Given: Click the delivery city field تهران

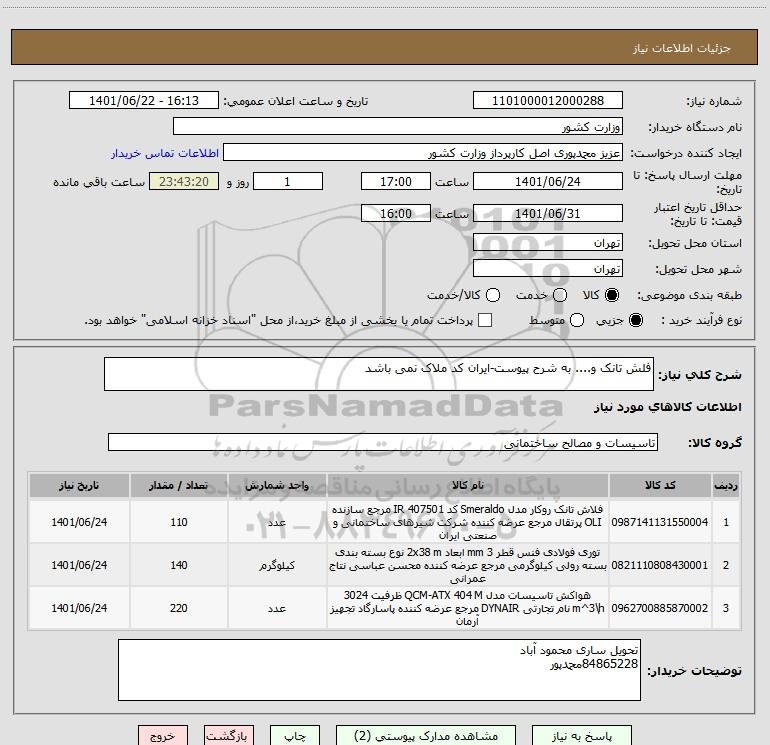Looking at the screenshot, I should point(548,269).
